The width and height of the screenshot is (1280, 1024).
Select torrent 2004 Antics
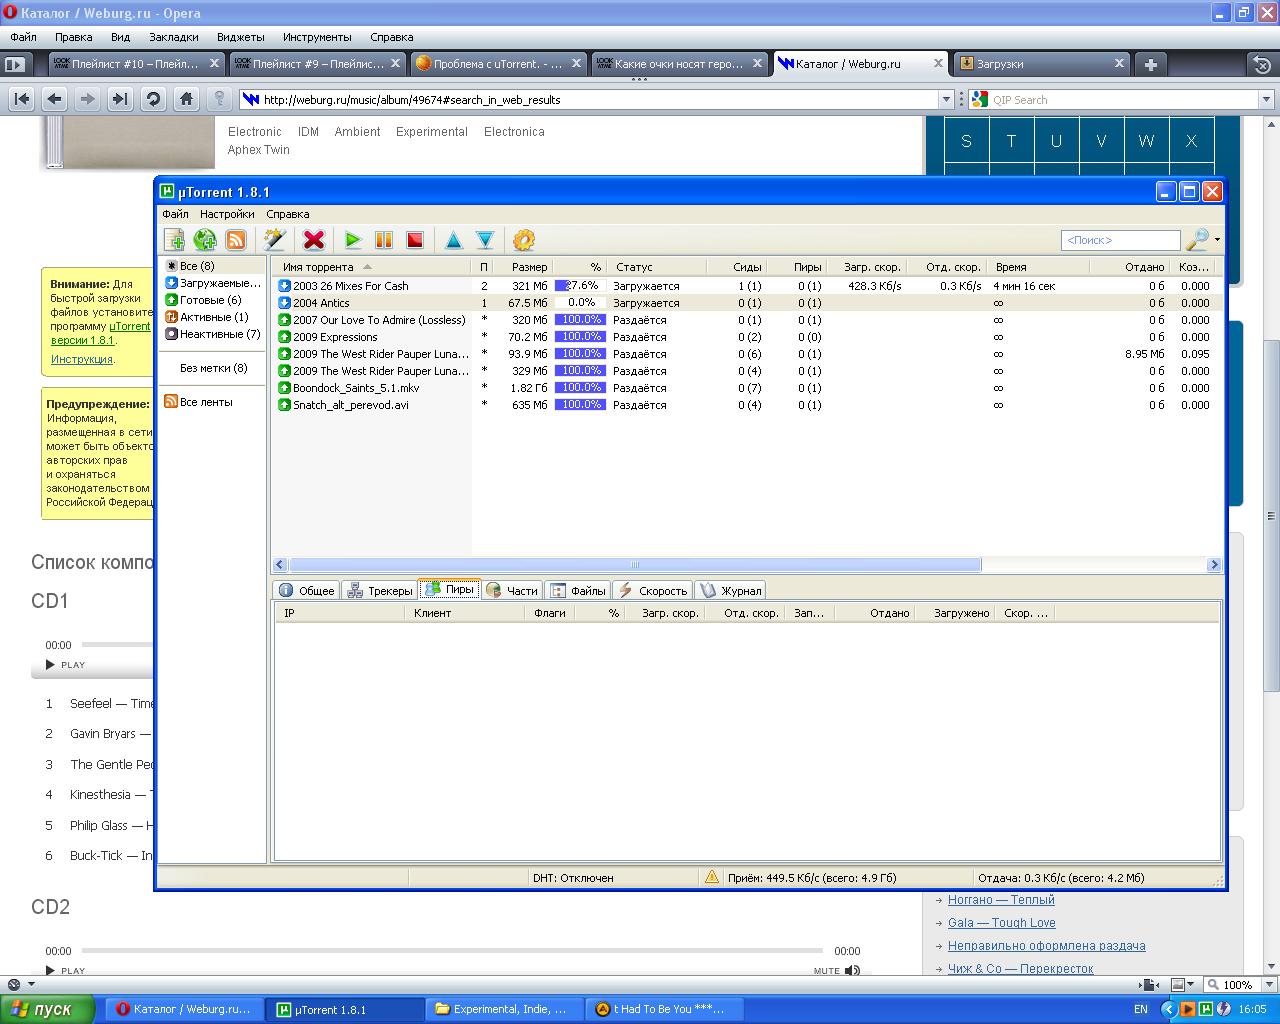pyautogui.click(x=745, y=303)
